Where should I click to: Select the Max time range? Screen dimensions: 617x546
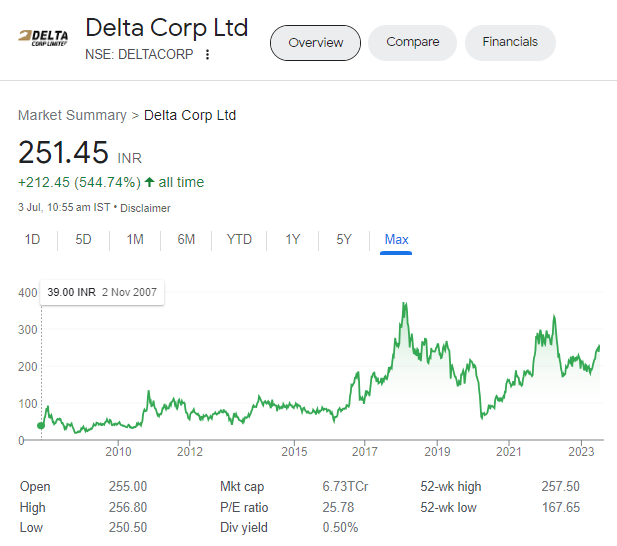397,240
